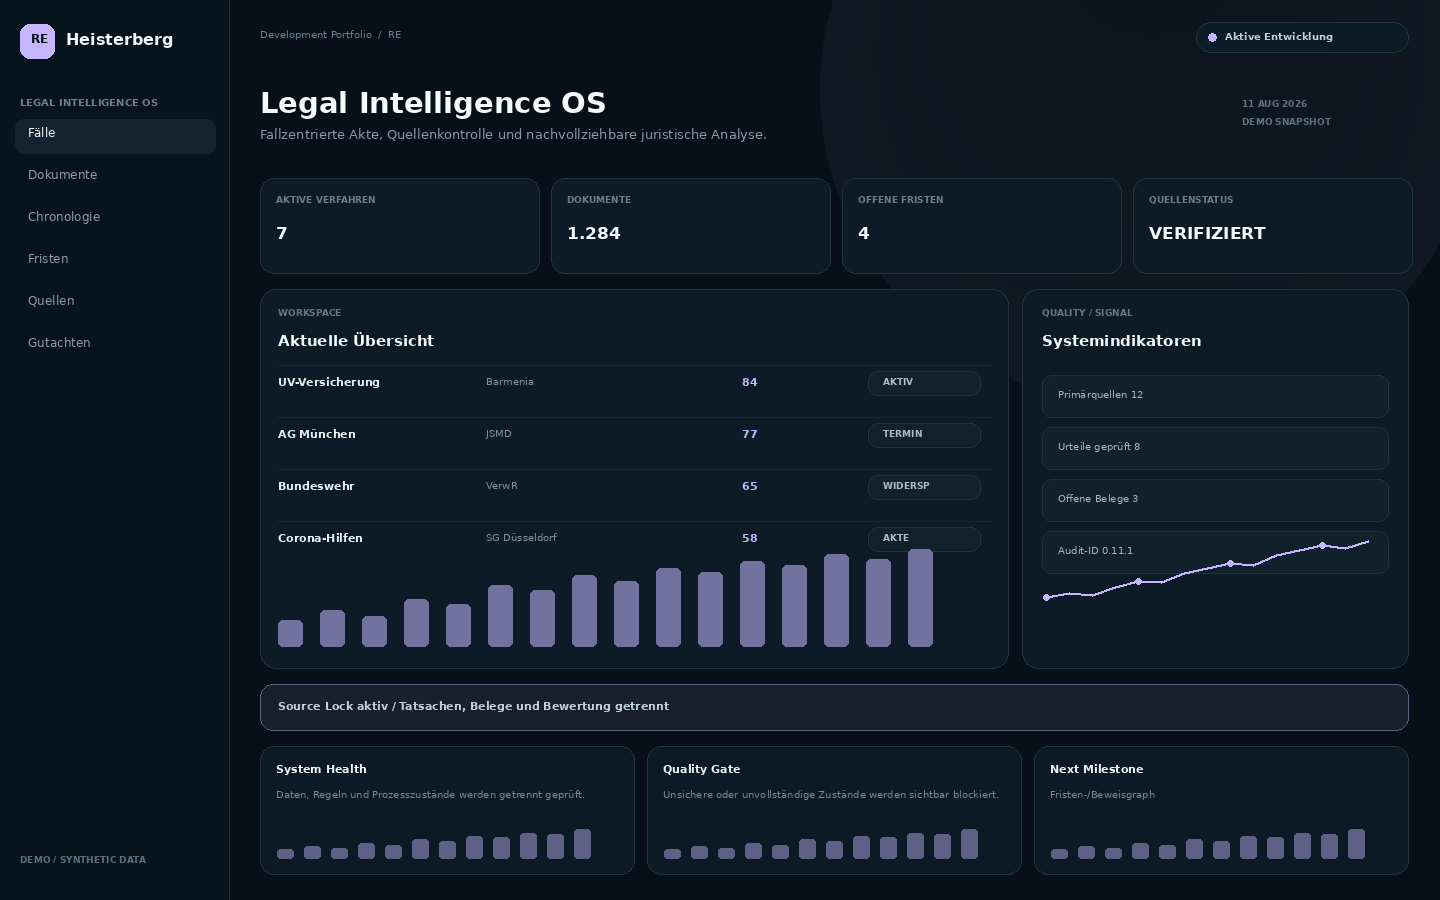Select the Corona-Hilfen case row

tap(634, 539)
